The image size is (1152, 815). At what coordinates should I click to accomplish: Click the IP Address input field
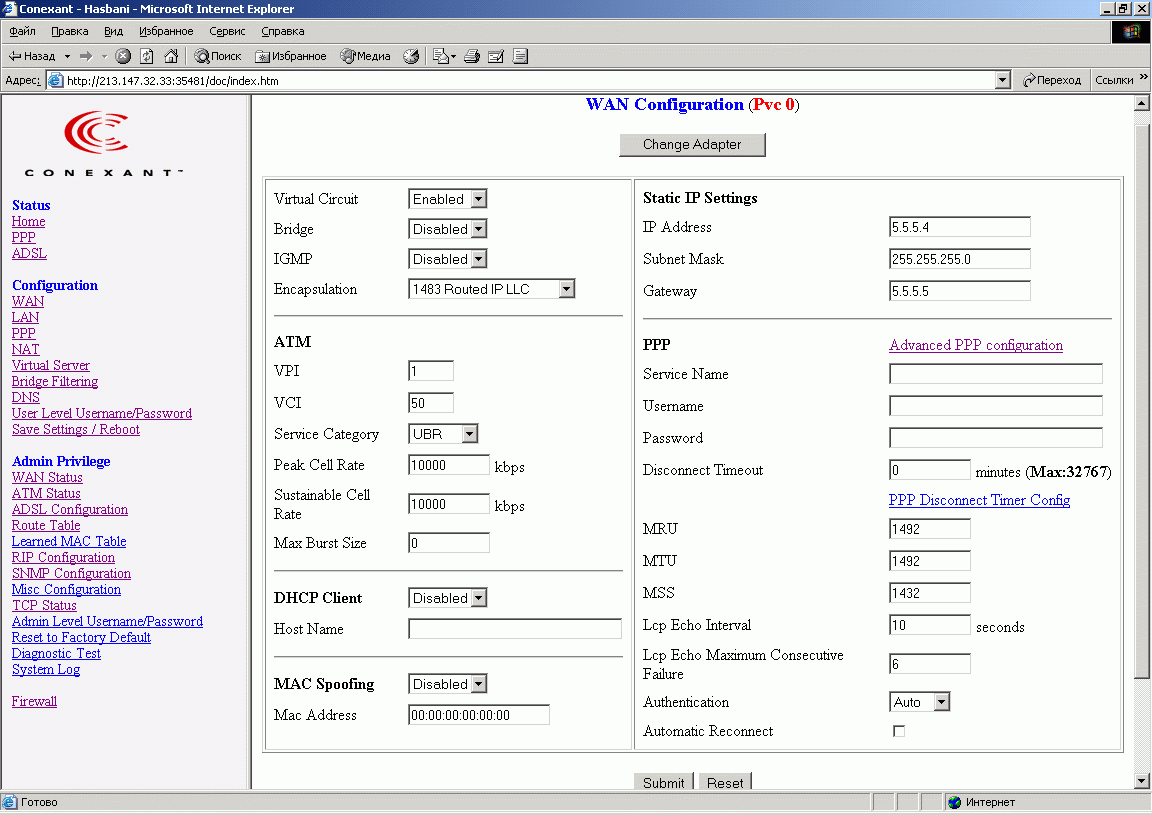tap(960, 226)
